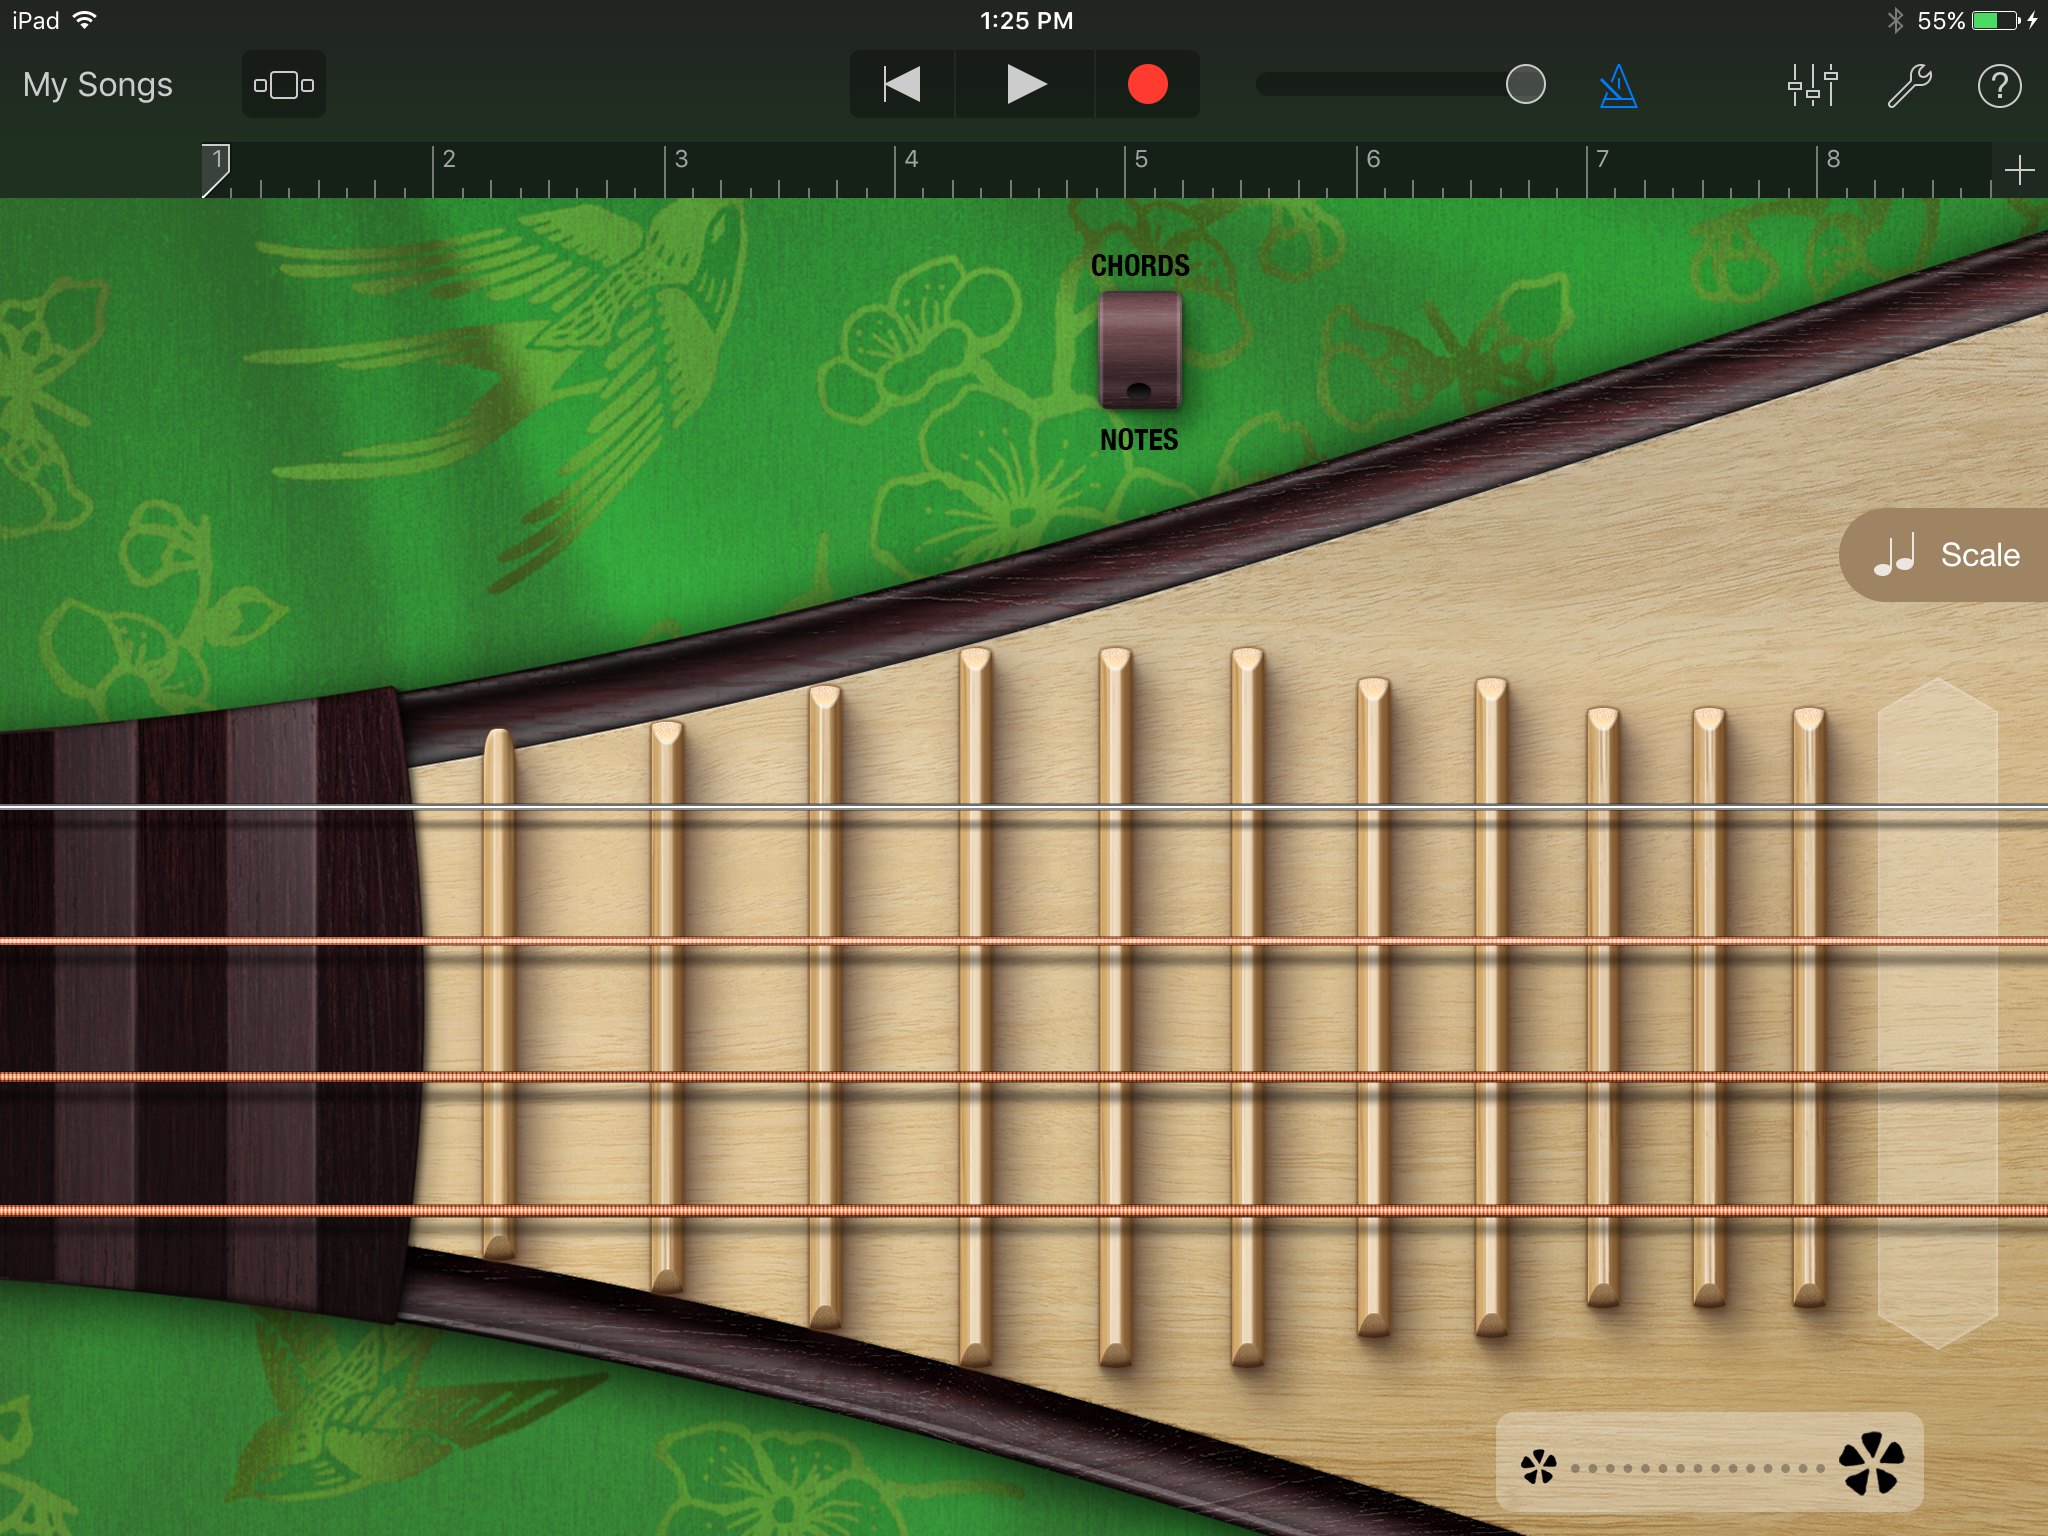2048x1536 pixels.
Task: Tap the metronome icon to toggle it
Action: 1617,85
